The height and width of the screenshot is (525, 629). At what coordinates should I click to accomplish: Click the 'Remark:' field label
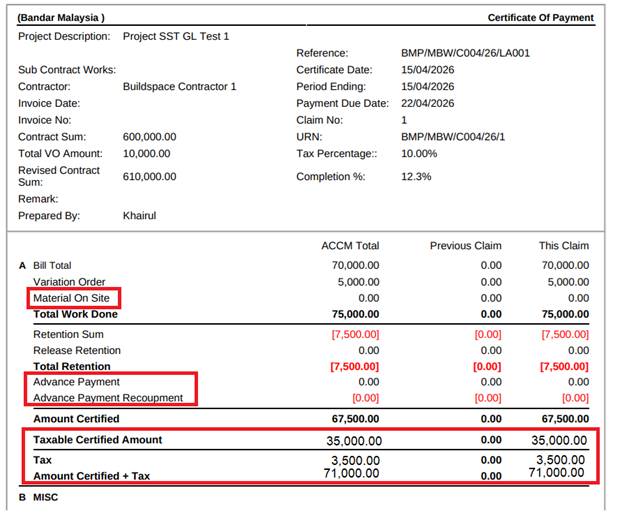click(x=38, y=199)
